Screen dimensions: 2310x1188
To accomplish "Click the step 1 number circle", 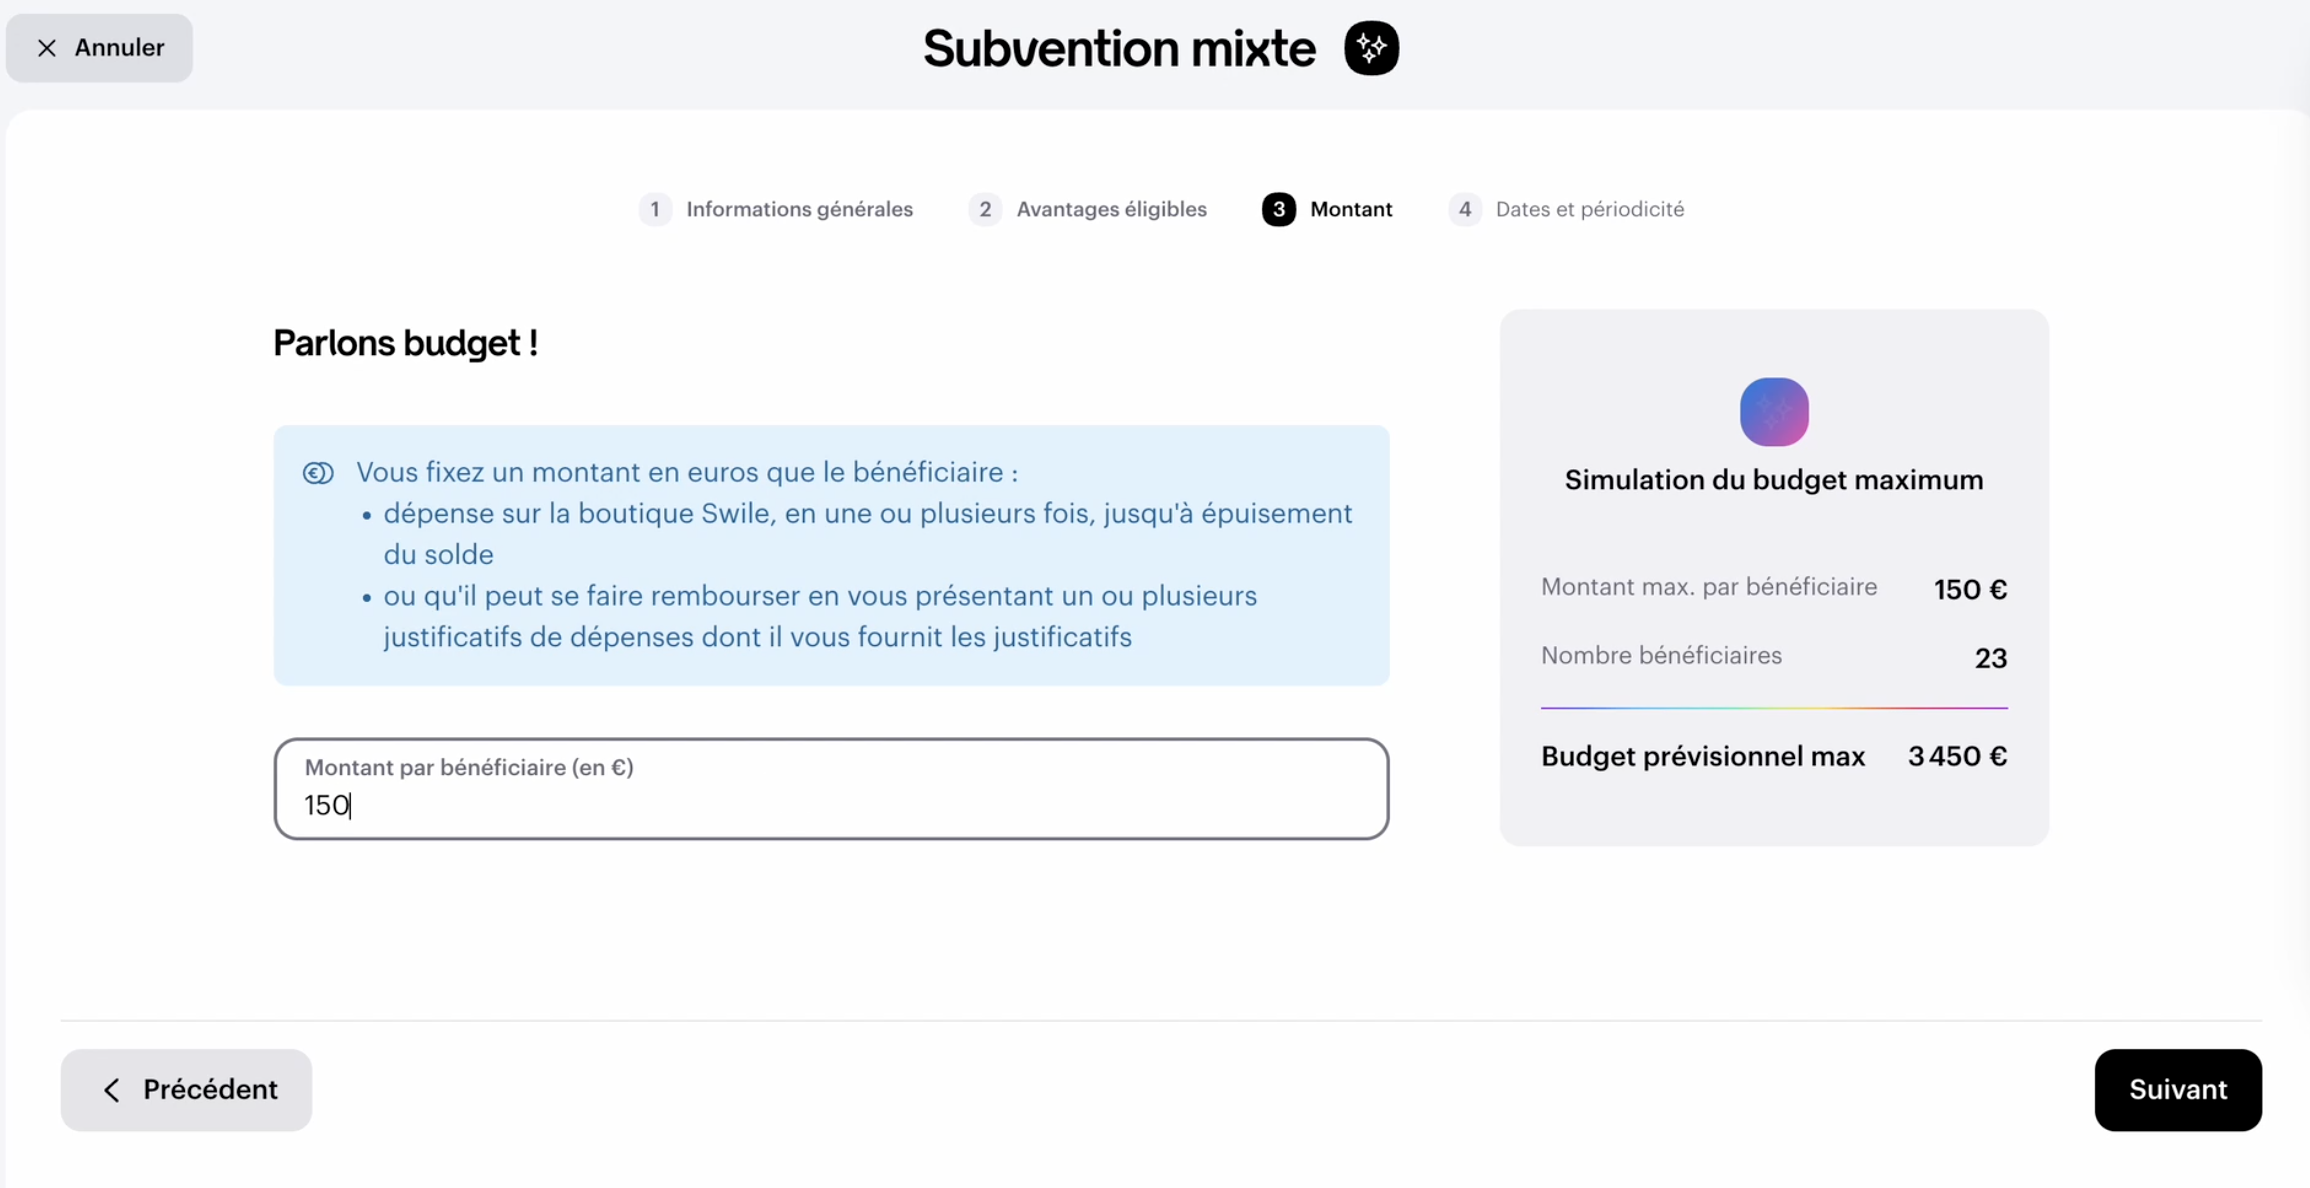I will pyautogui.click(x=655, y=209).
